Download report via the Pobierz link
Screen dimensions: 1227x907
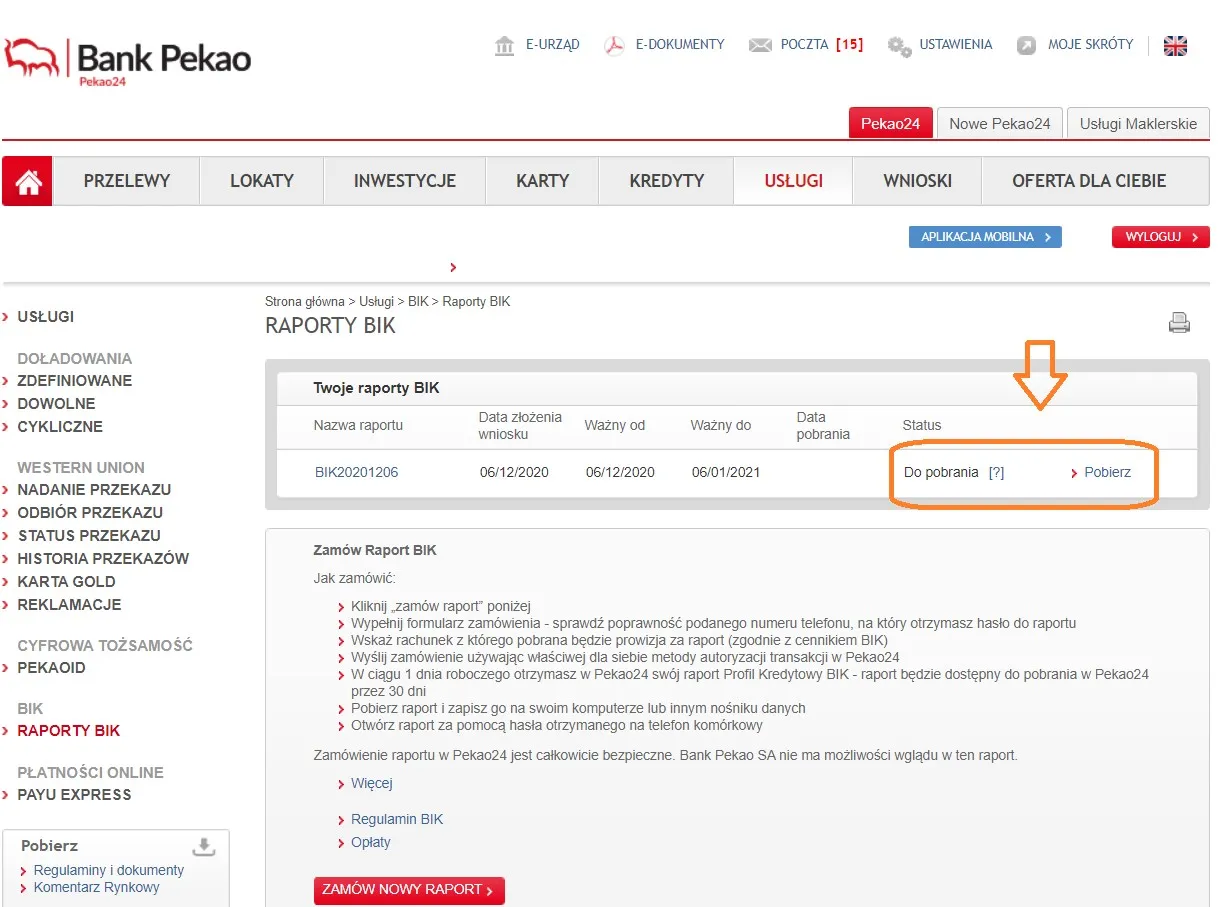click(x=1110, y=472)
